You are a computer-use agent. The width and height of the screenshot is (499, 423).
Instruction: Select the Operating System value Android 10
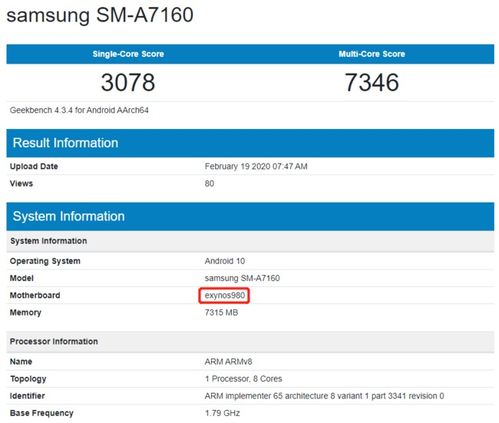click(225, 261)
